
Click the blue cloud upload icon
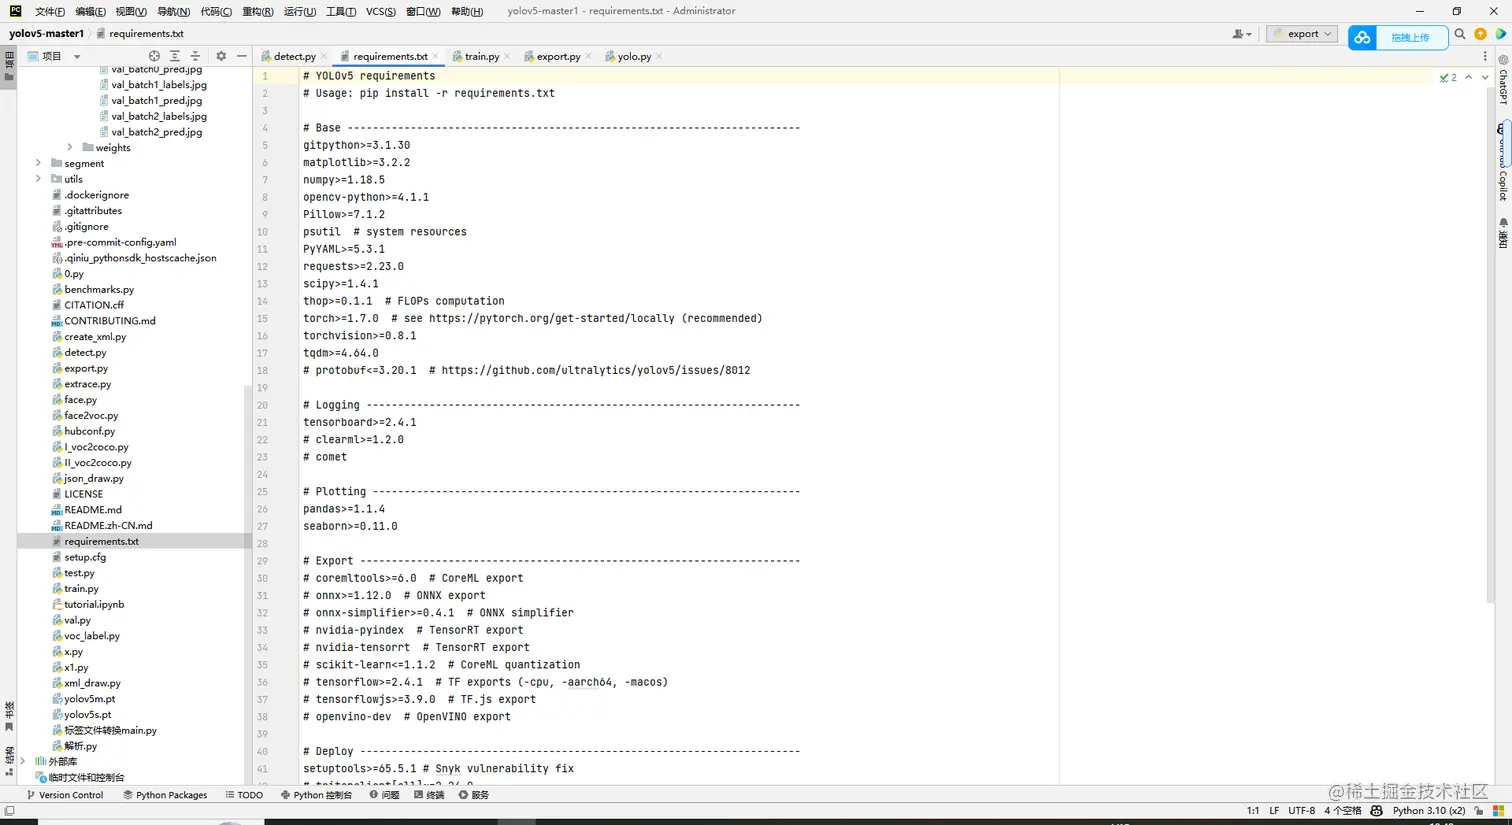pos(1362,38)
